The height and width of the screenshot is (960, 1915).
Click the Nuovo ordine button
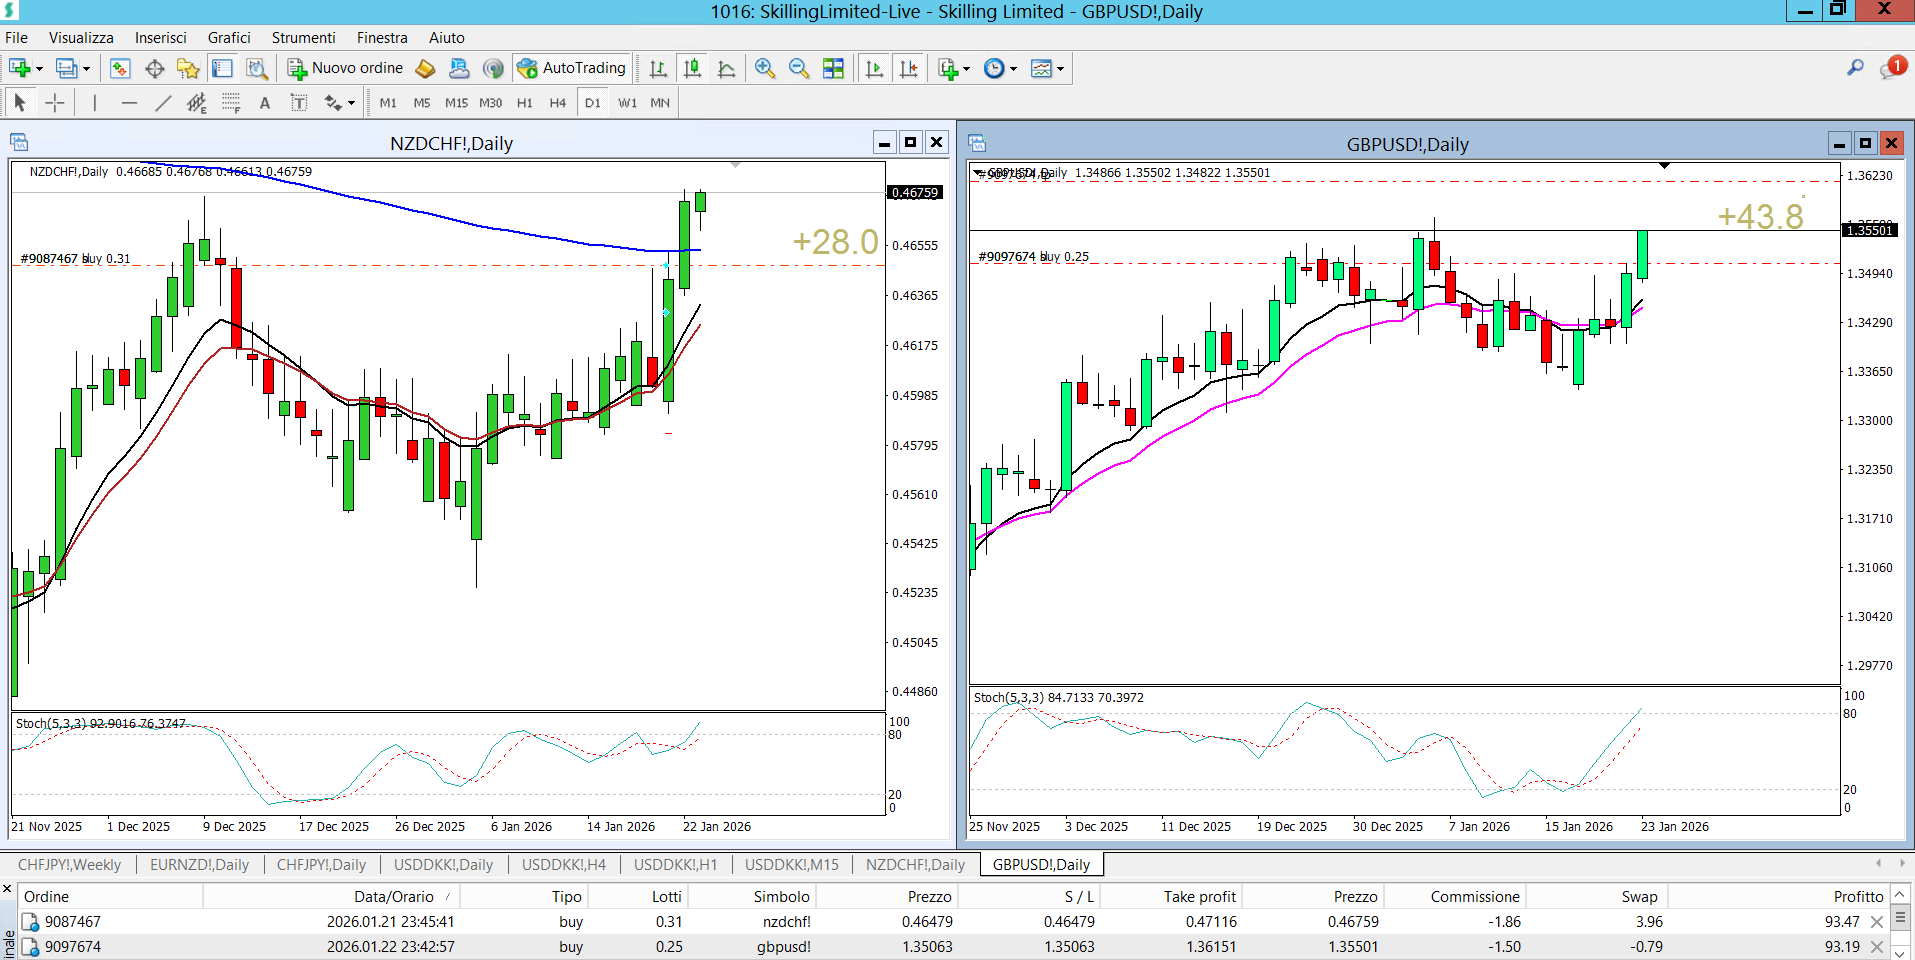(x=346, y=68)
